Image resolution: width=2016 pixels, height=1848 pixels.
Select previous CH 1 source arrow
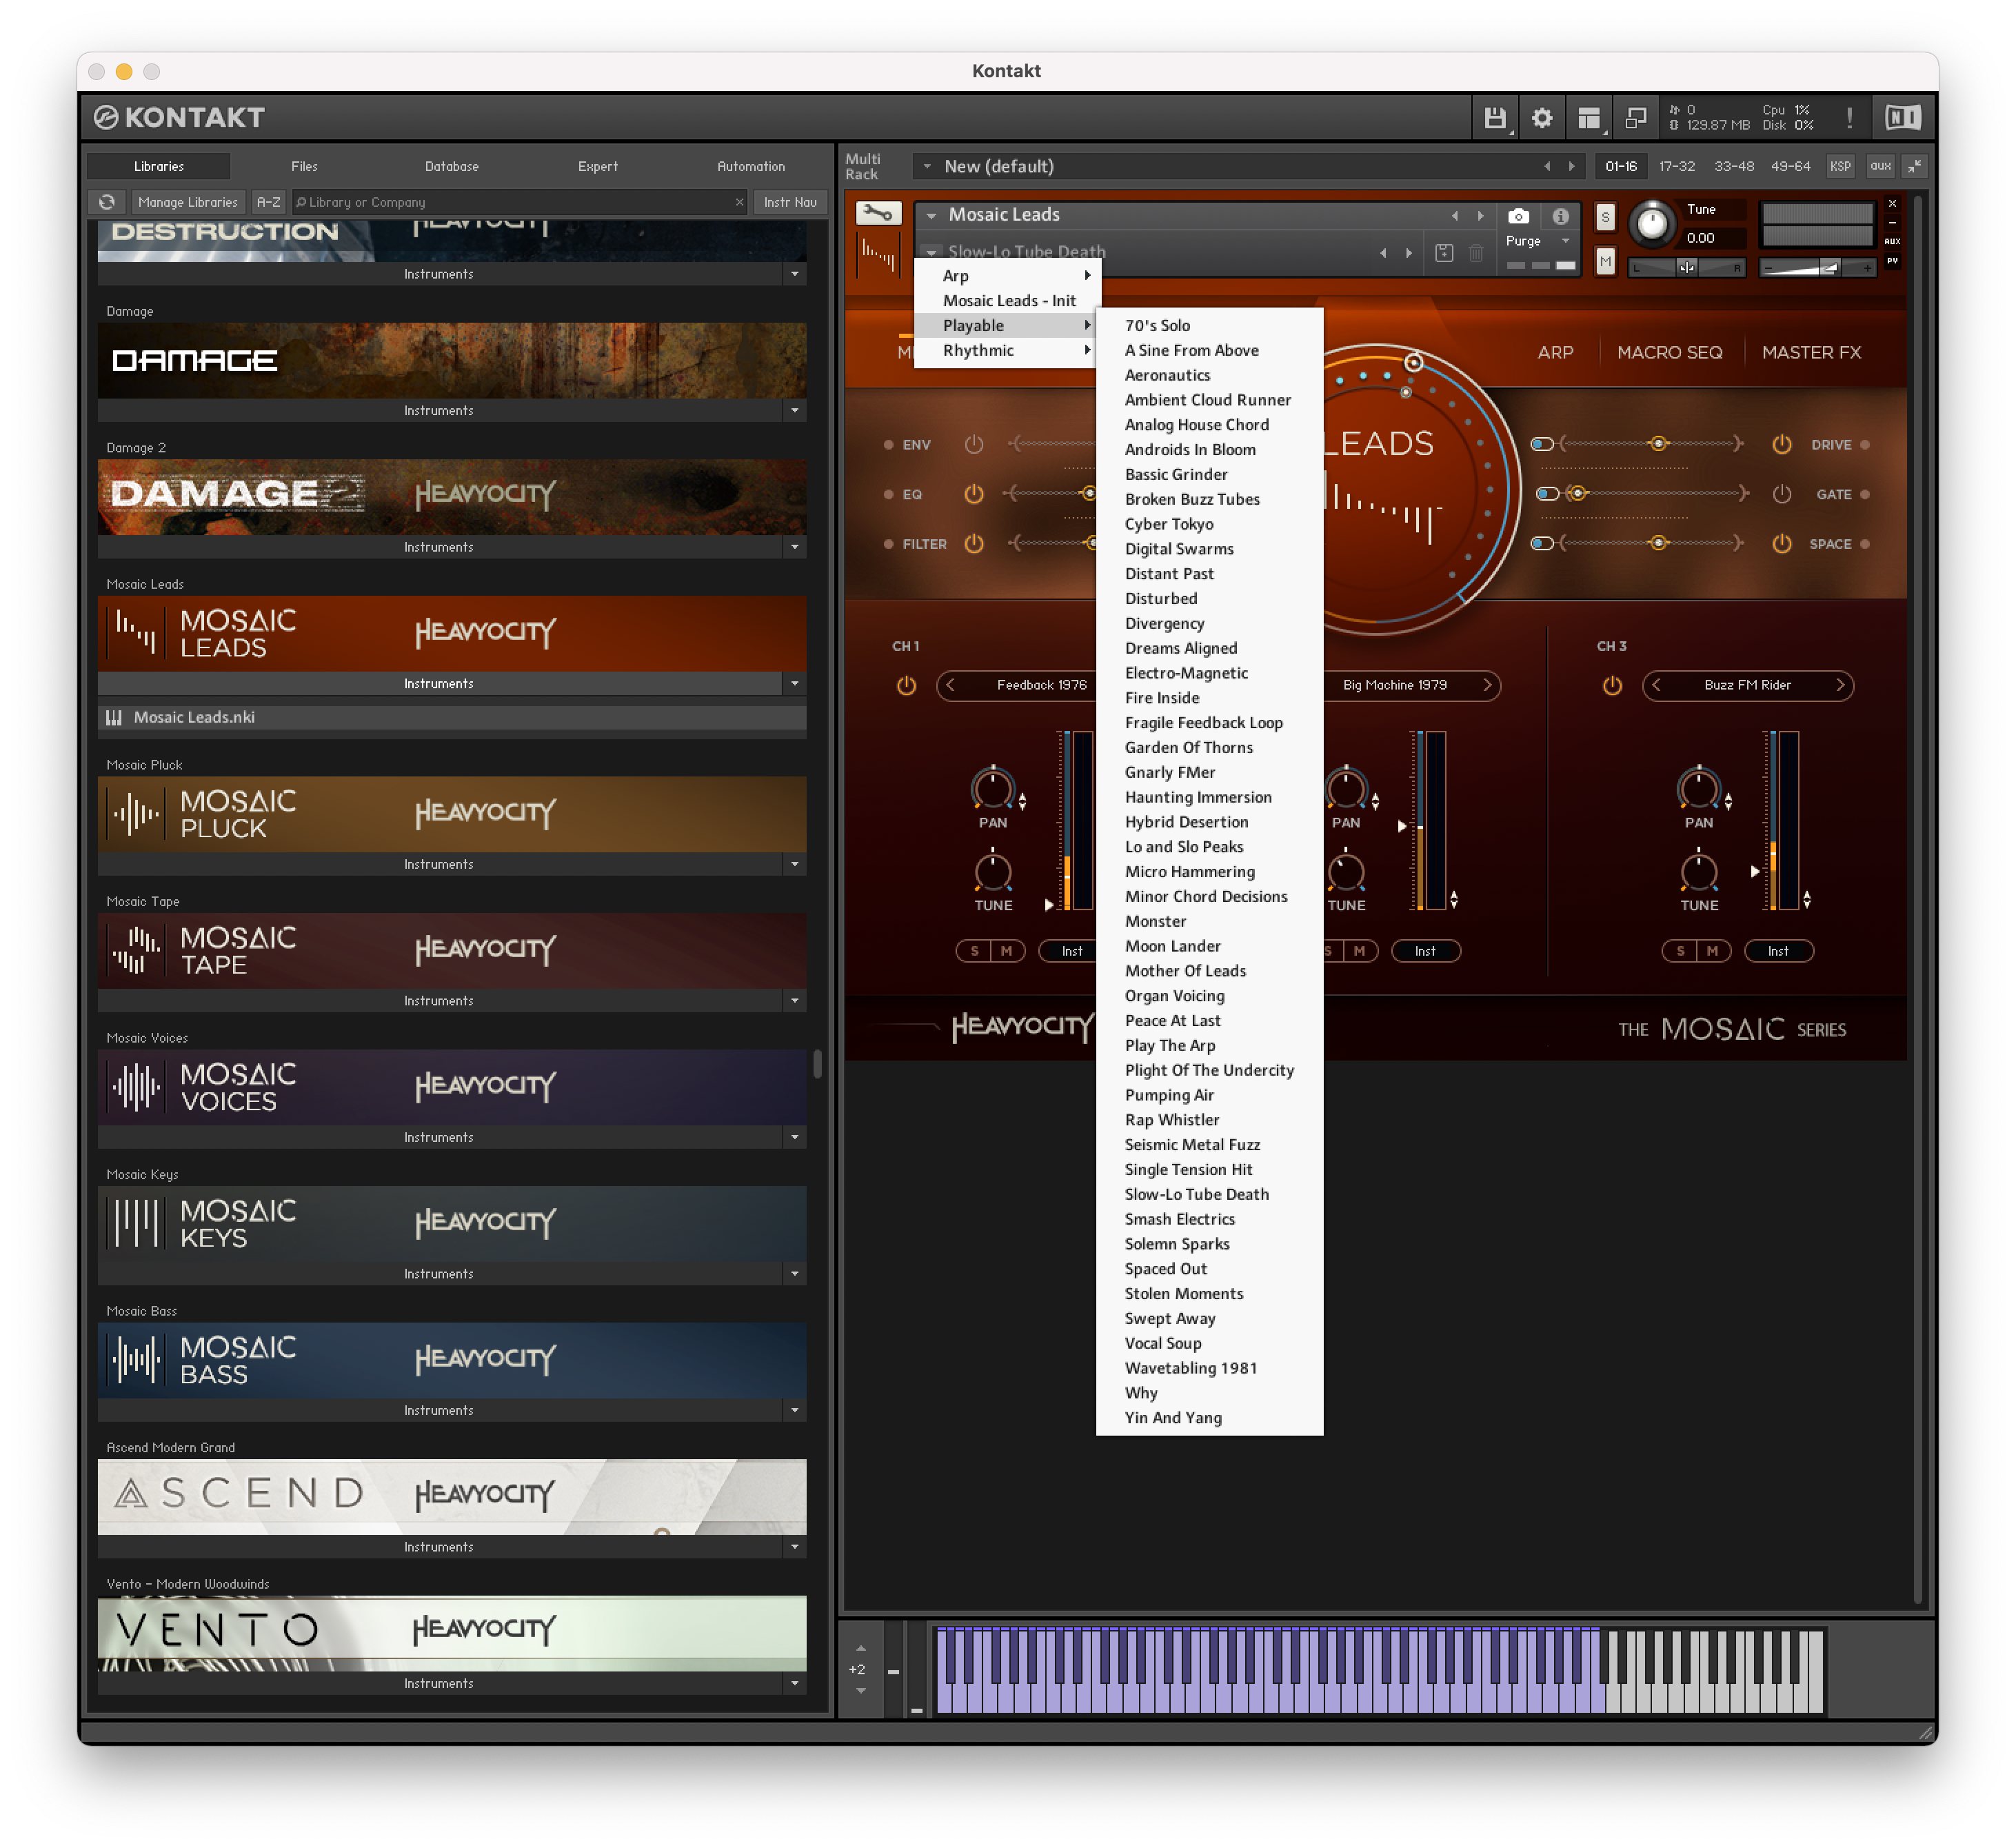click(950, 685)
